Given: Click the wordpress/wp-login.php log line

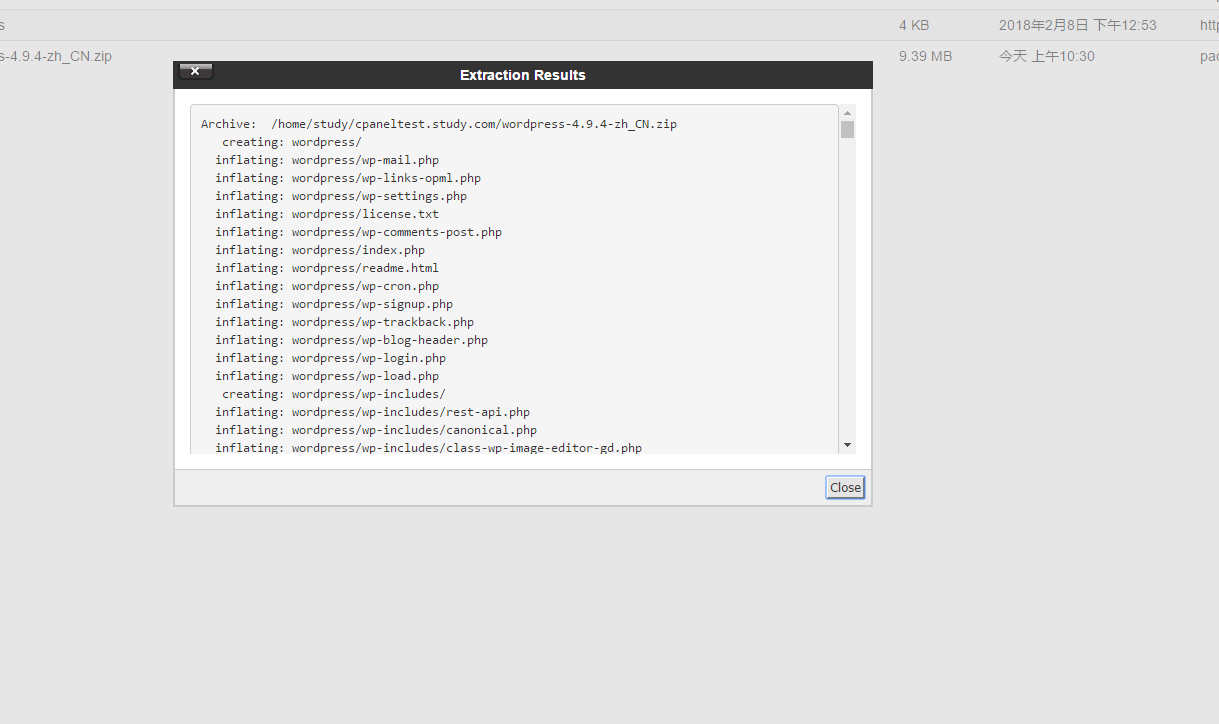Looking at the screenshot, I should (330, 358).
